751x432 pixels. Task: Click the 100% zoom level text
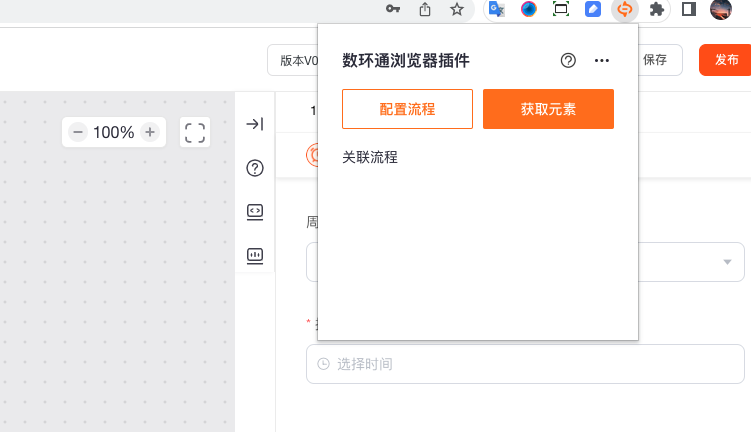tap(114, 132)
